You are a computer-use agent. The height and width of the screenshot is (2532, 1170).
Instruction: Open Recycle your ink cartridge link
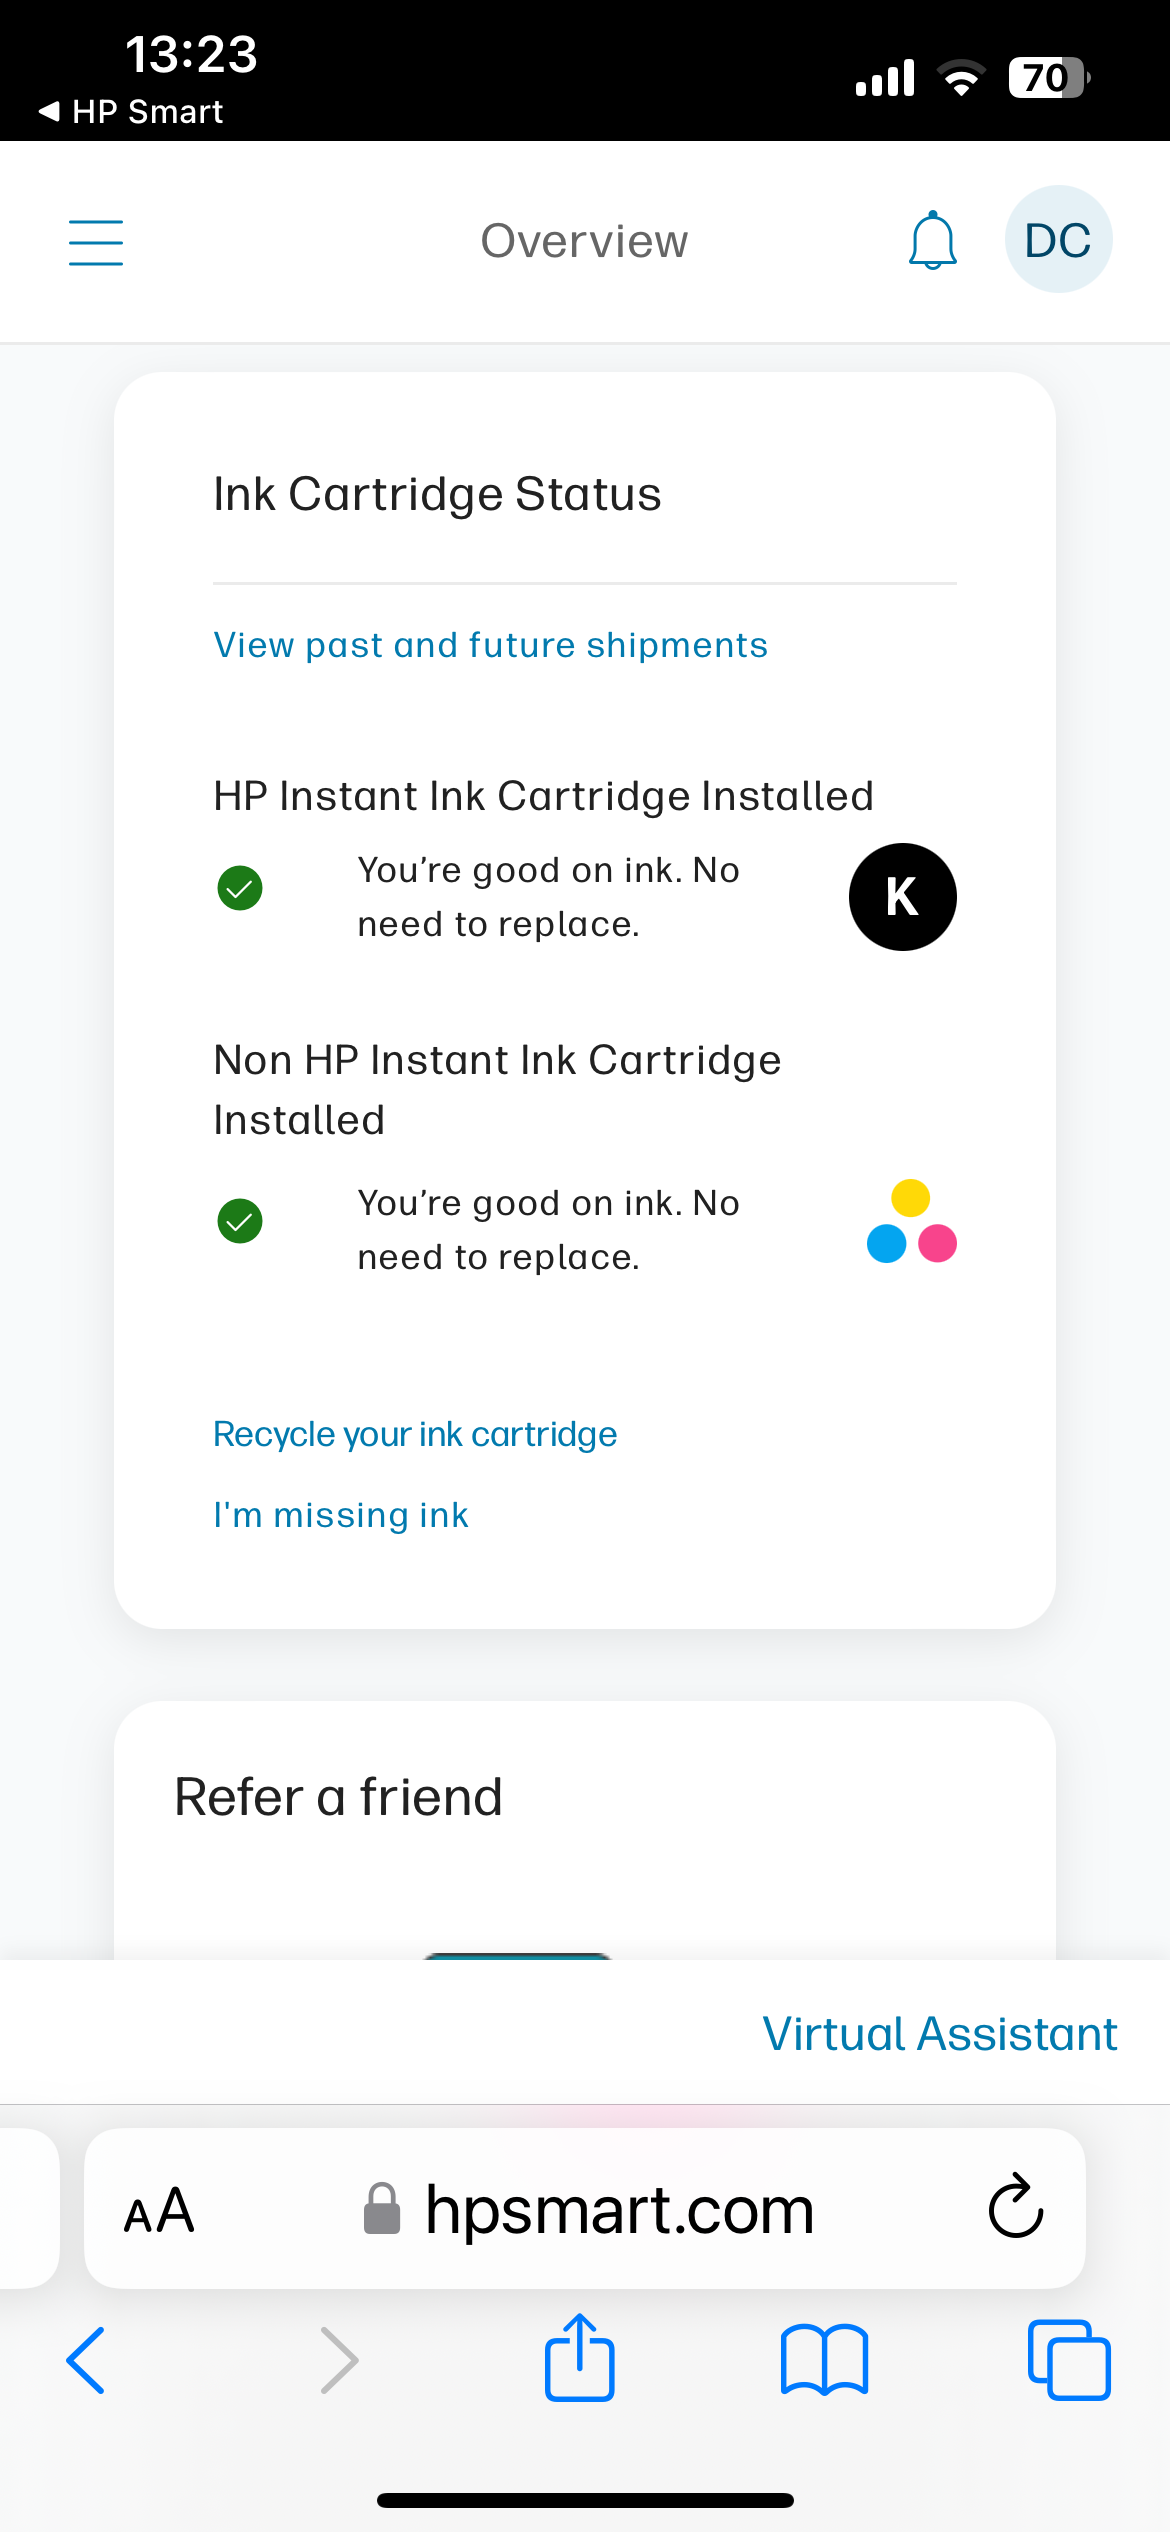tap(415, 1434)
